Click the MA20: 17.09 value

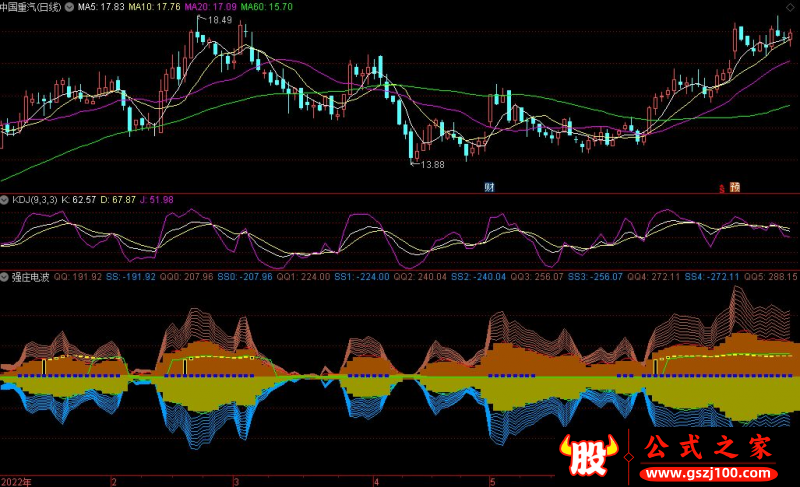[211, 7]
